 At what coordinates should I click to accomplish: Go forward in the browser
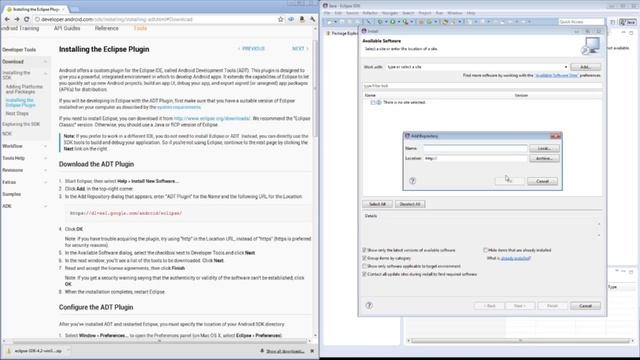click(x=17, y=19)
